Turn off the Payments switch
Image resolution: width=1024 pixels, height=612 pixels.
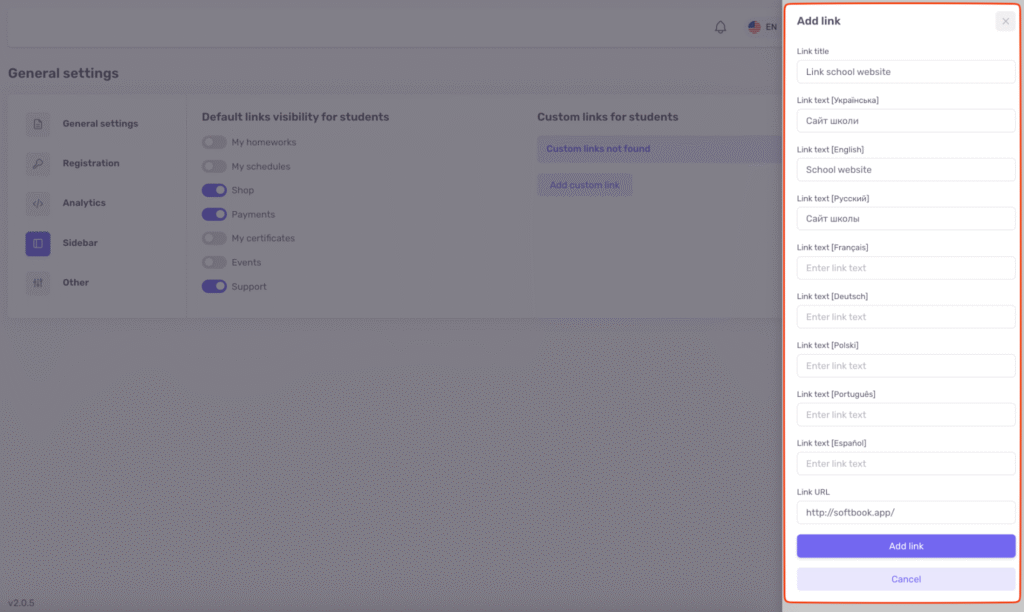214,214
